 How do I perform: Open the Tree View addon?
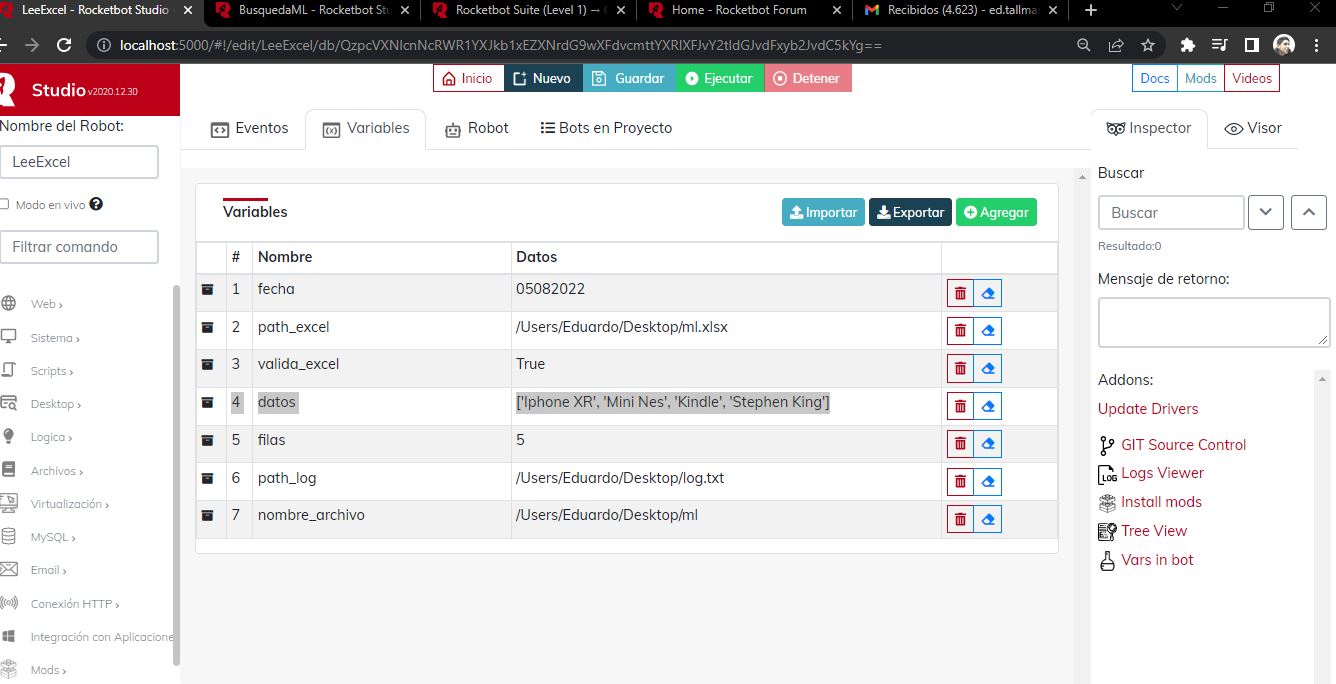coord(1154,530)
